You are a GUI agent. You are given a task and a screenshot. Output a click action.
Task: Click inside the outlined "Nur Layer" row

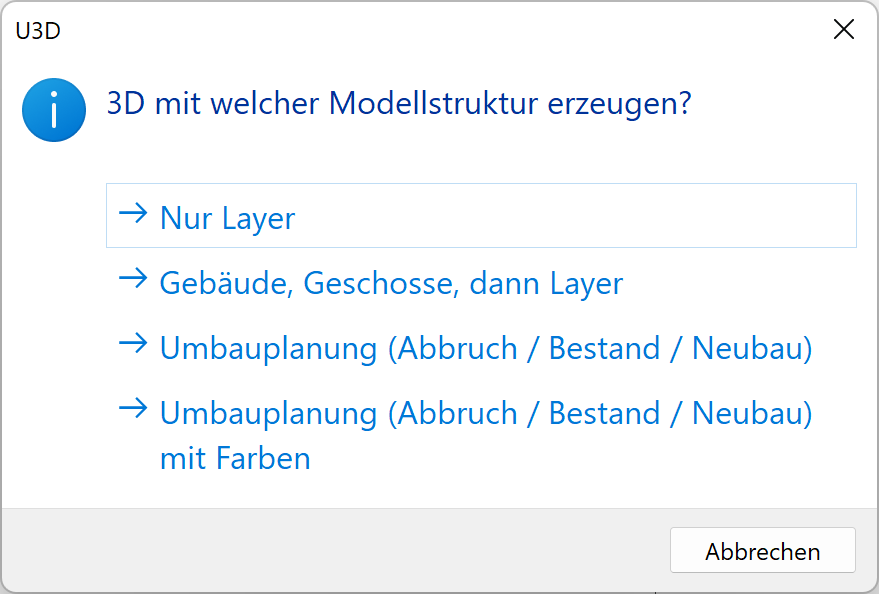coord(481,214)
